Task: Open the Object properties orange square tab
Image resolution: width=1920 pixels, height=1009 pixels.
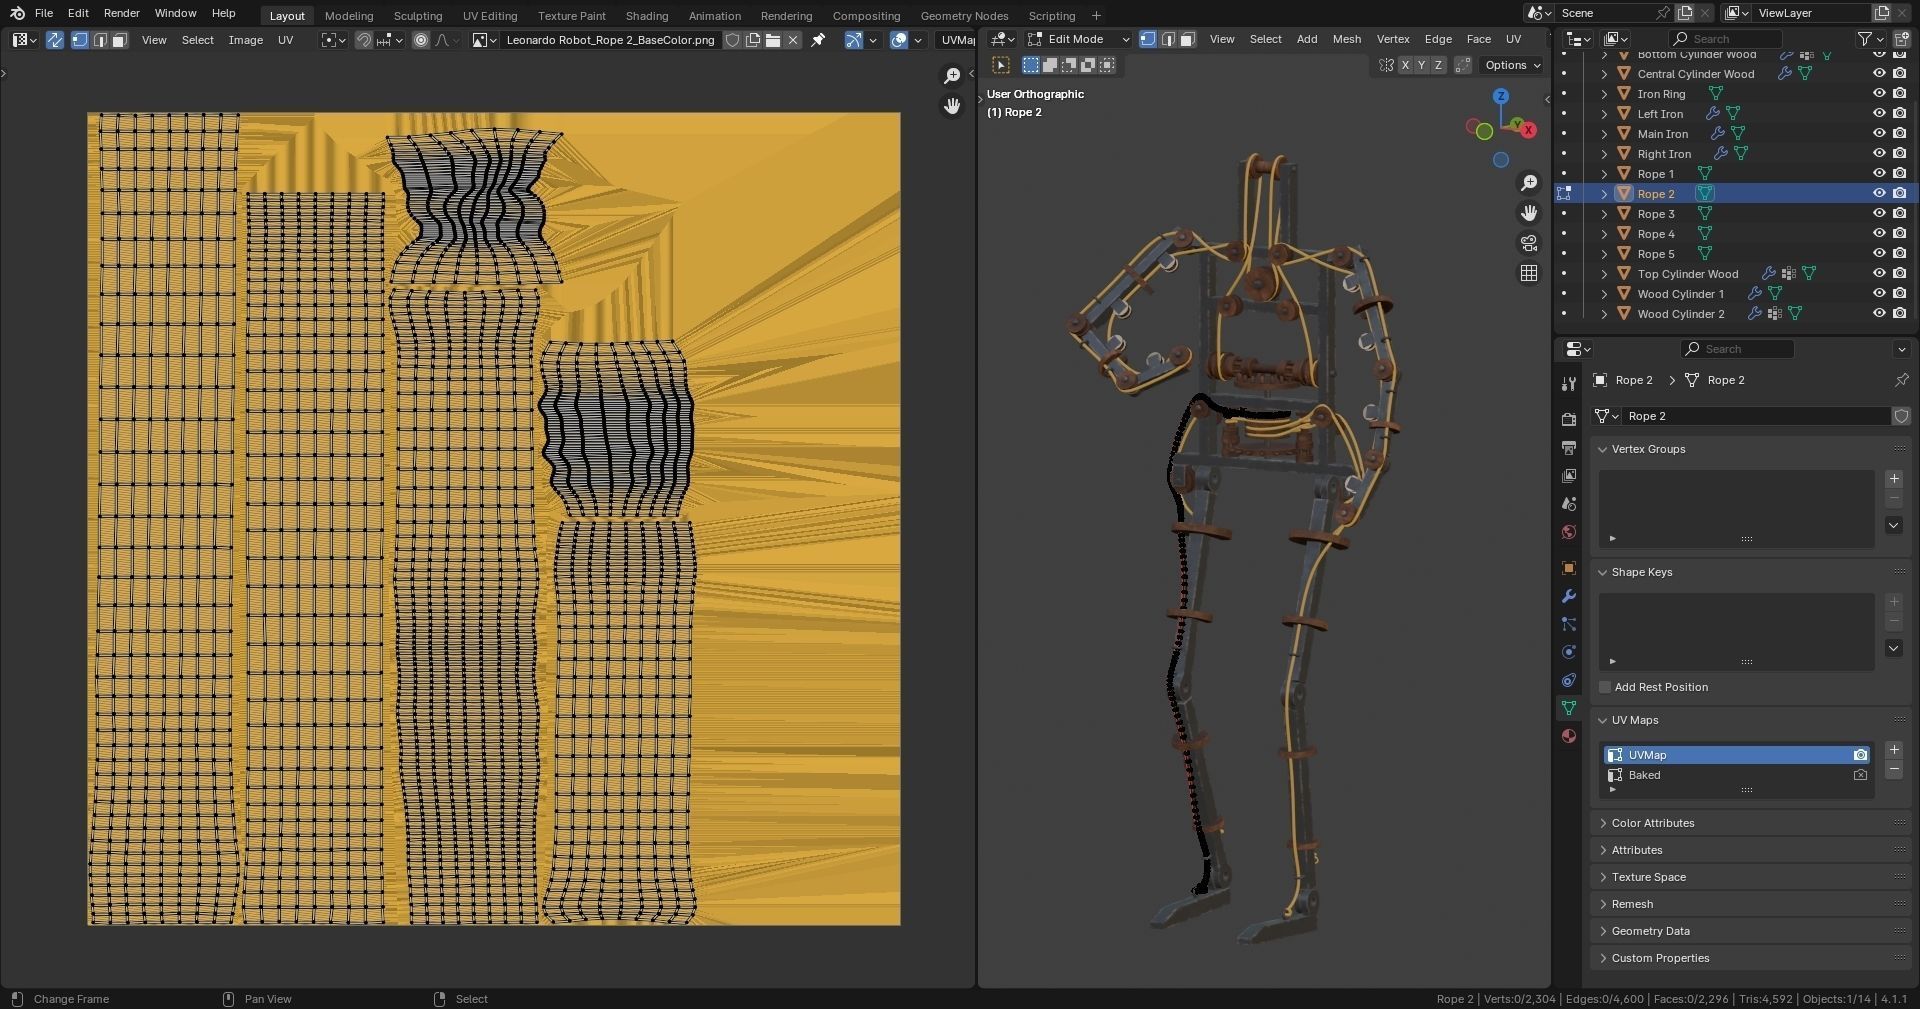Action: 1568,568
